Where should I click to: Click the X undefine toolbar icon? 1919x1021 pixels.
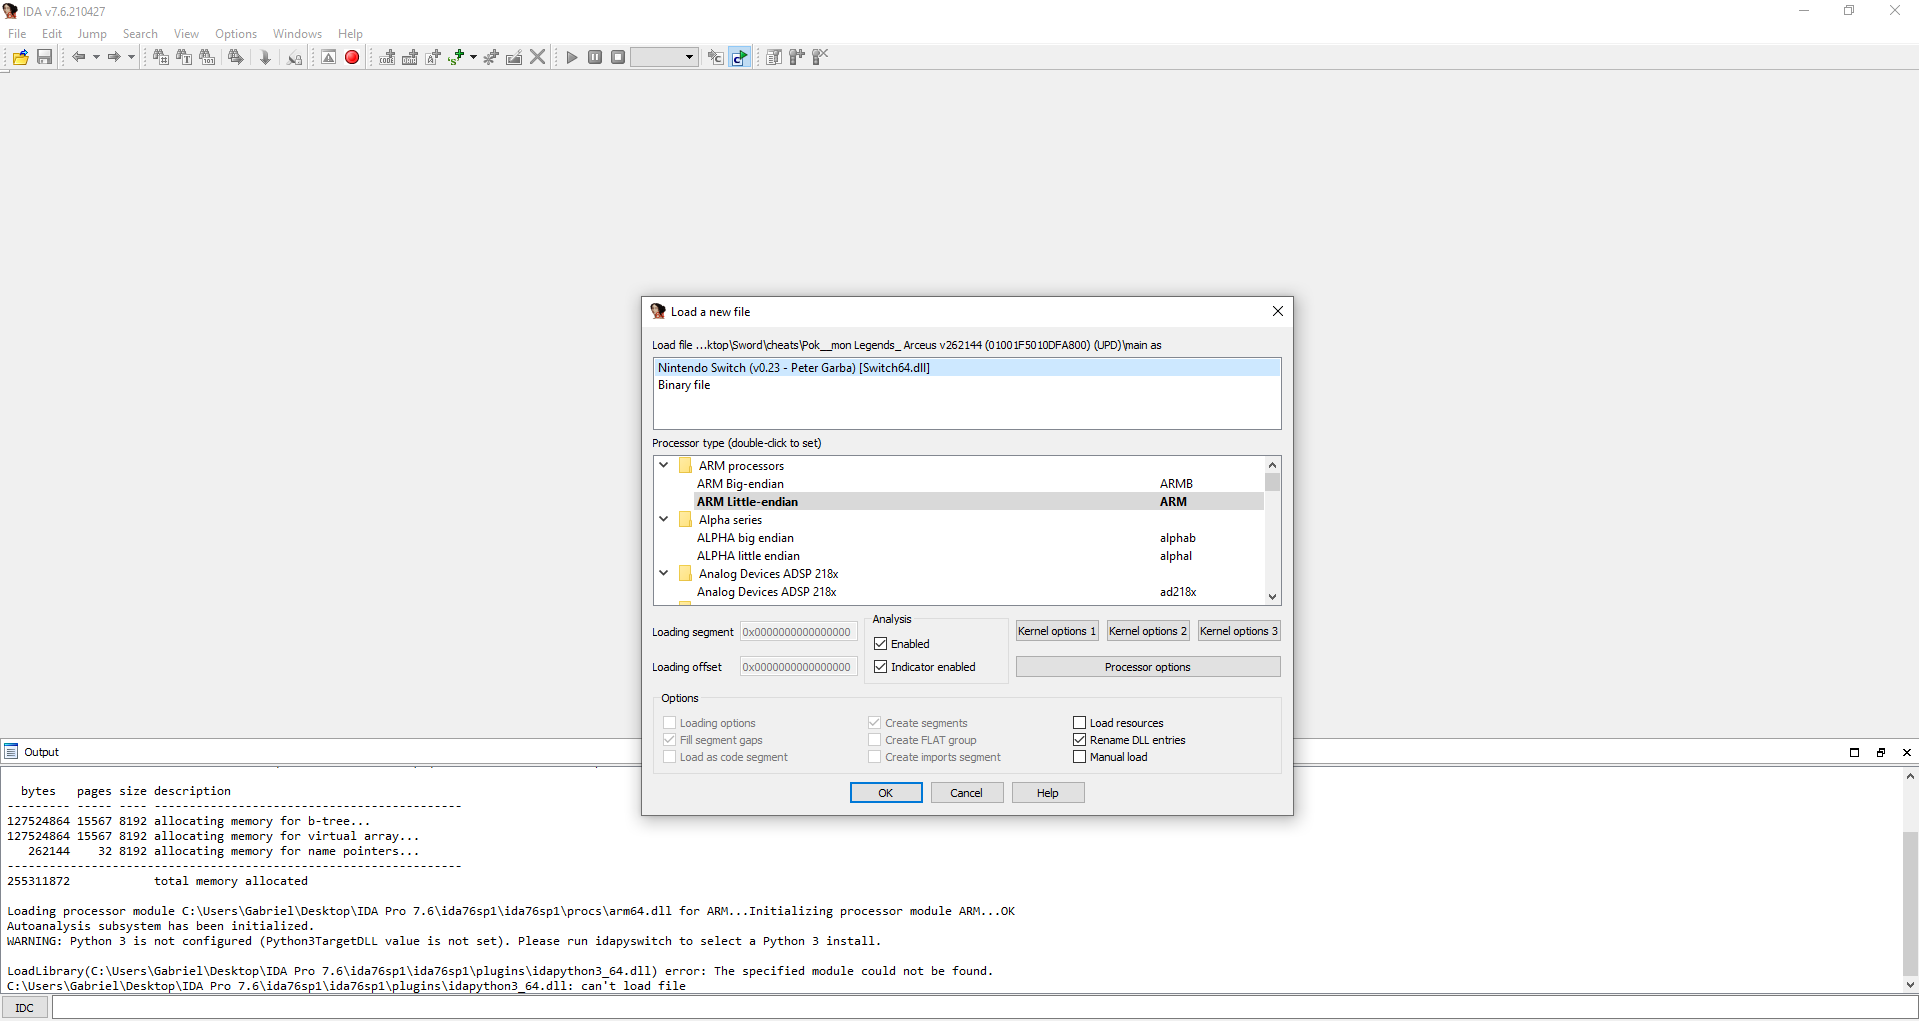537,57
